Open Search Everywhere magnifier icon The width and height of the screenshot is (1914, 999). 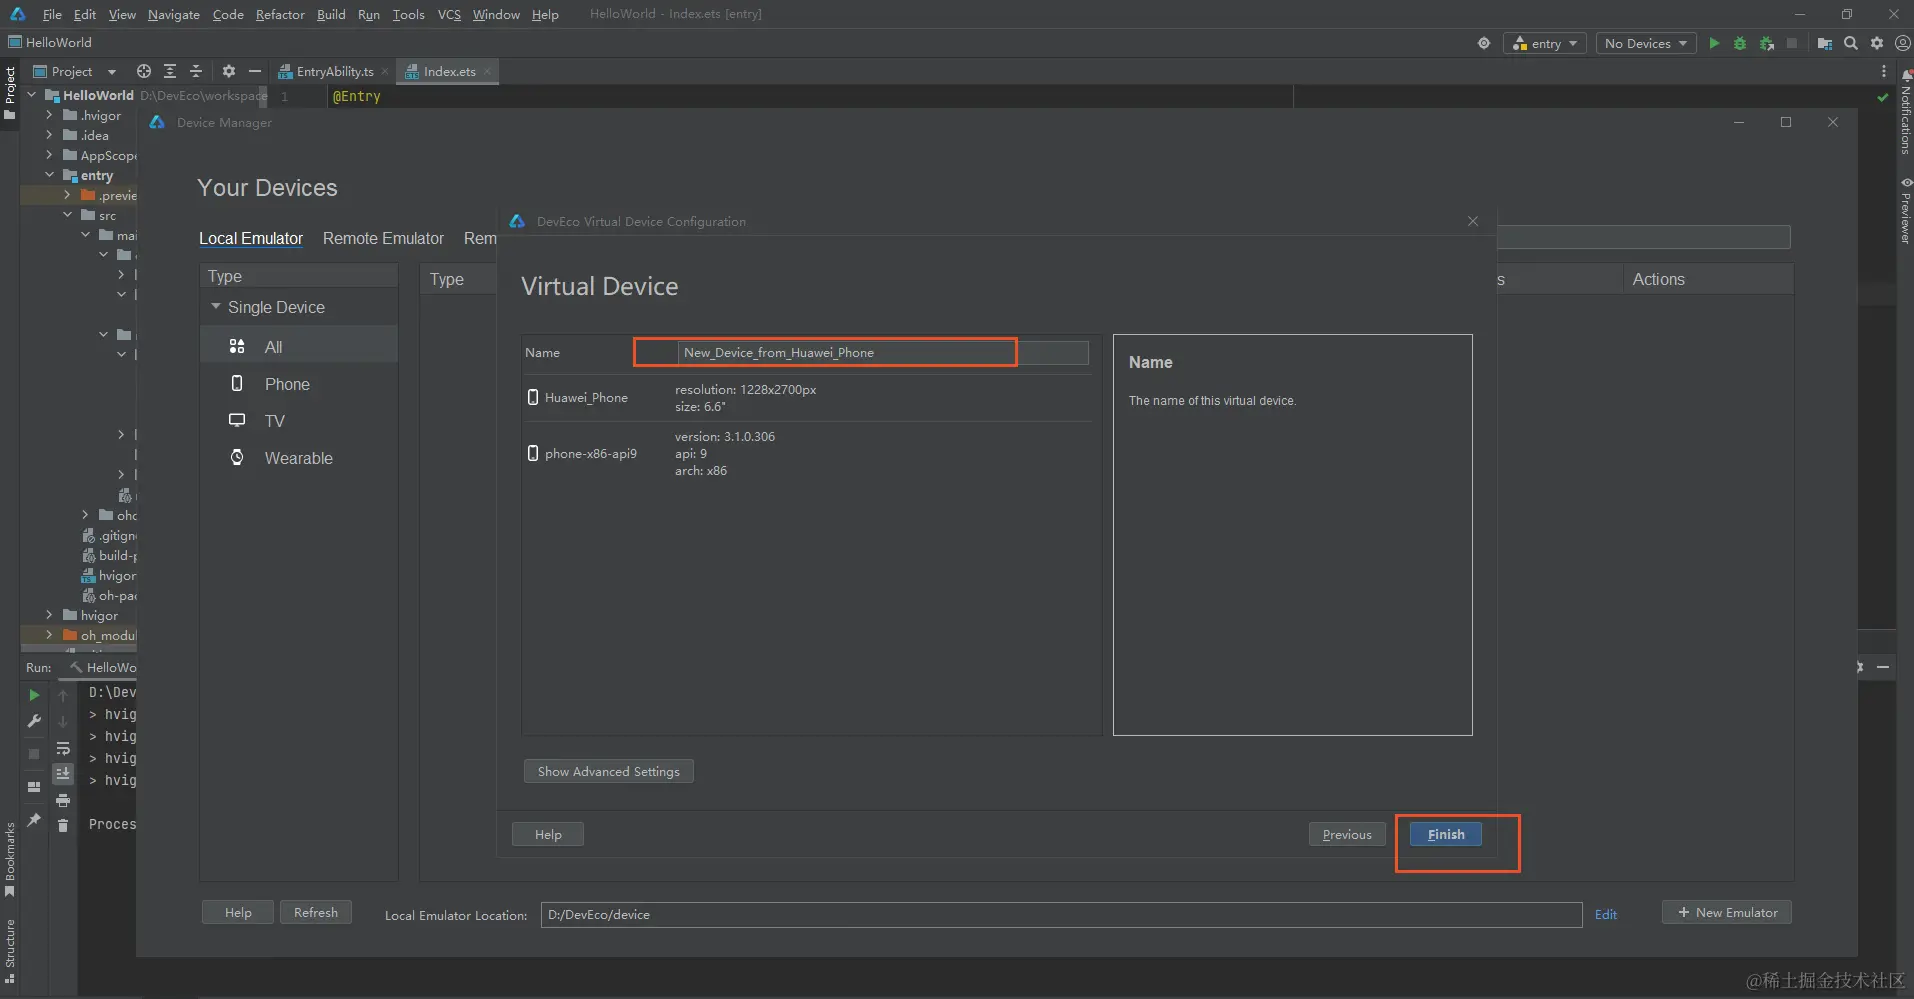(x=1851, y=43)
